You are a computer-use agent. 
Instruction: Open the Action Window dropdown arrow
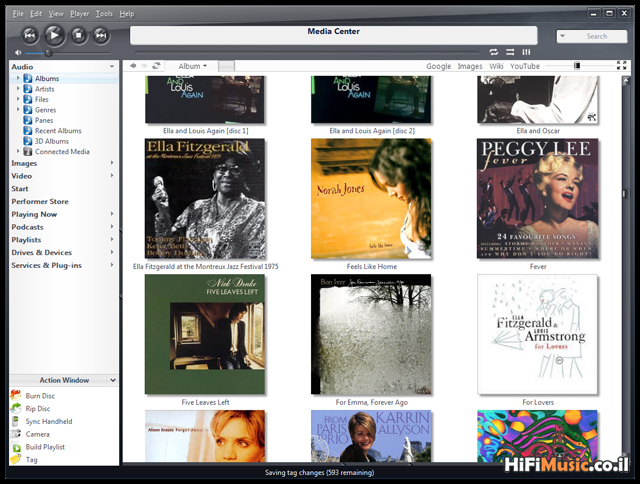(x=113, y=380)
